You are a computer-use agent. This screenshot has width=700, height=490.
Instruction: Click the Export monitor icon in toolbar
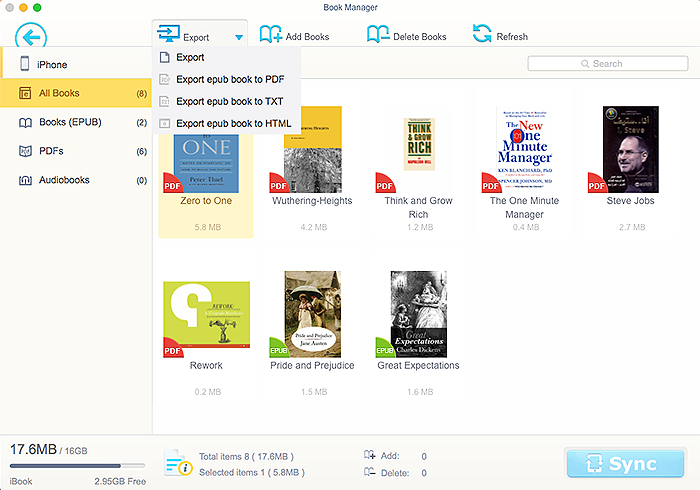pos(168,33)
